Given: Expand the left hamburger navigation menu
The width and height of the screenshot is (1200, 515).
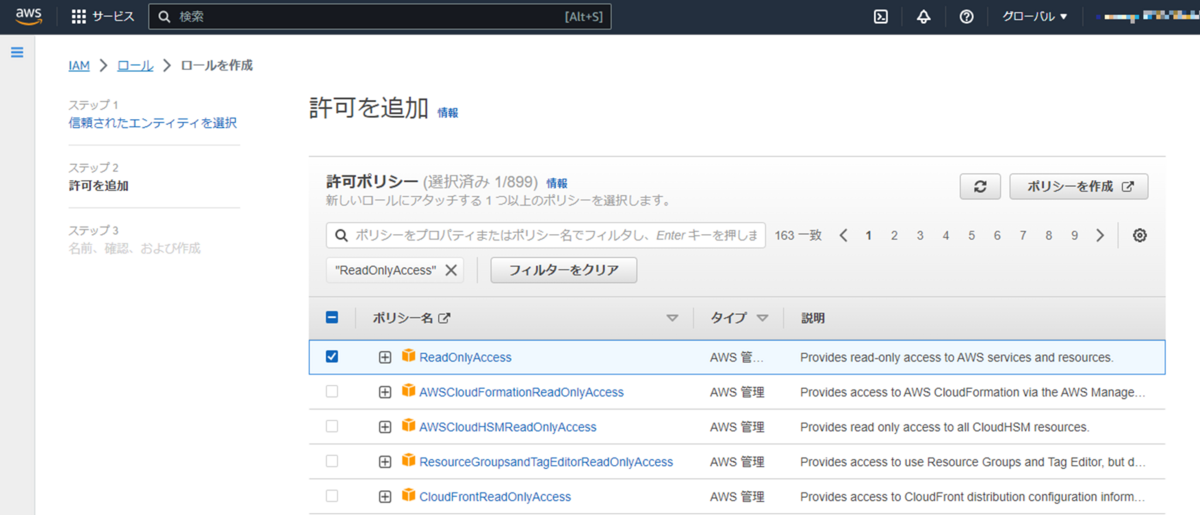Looking at the screenshot, I should [x=17, y=52].
